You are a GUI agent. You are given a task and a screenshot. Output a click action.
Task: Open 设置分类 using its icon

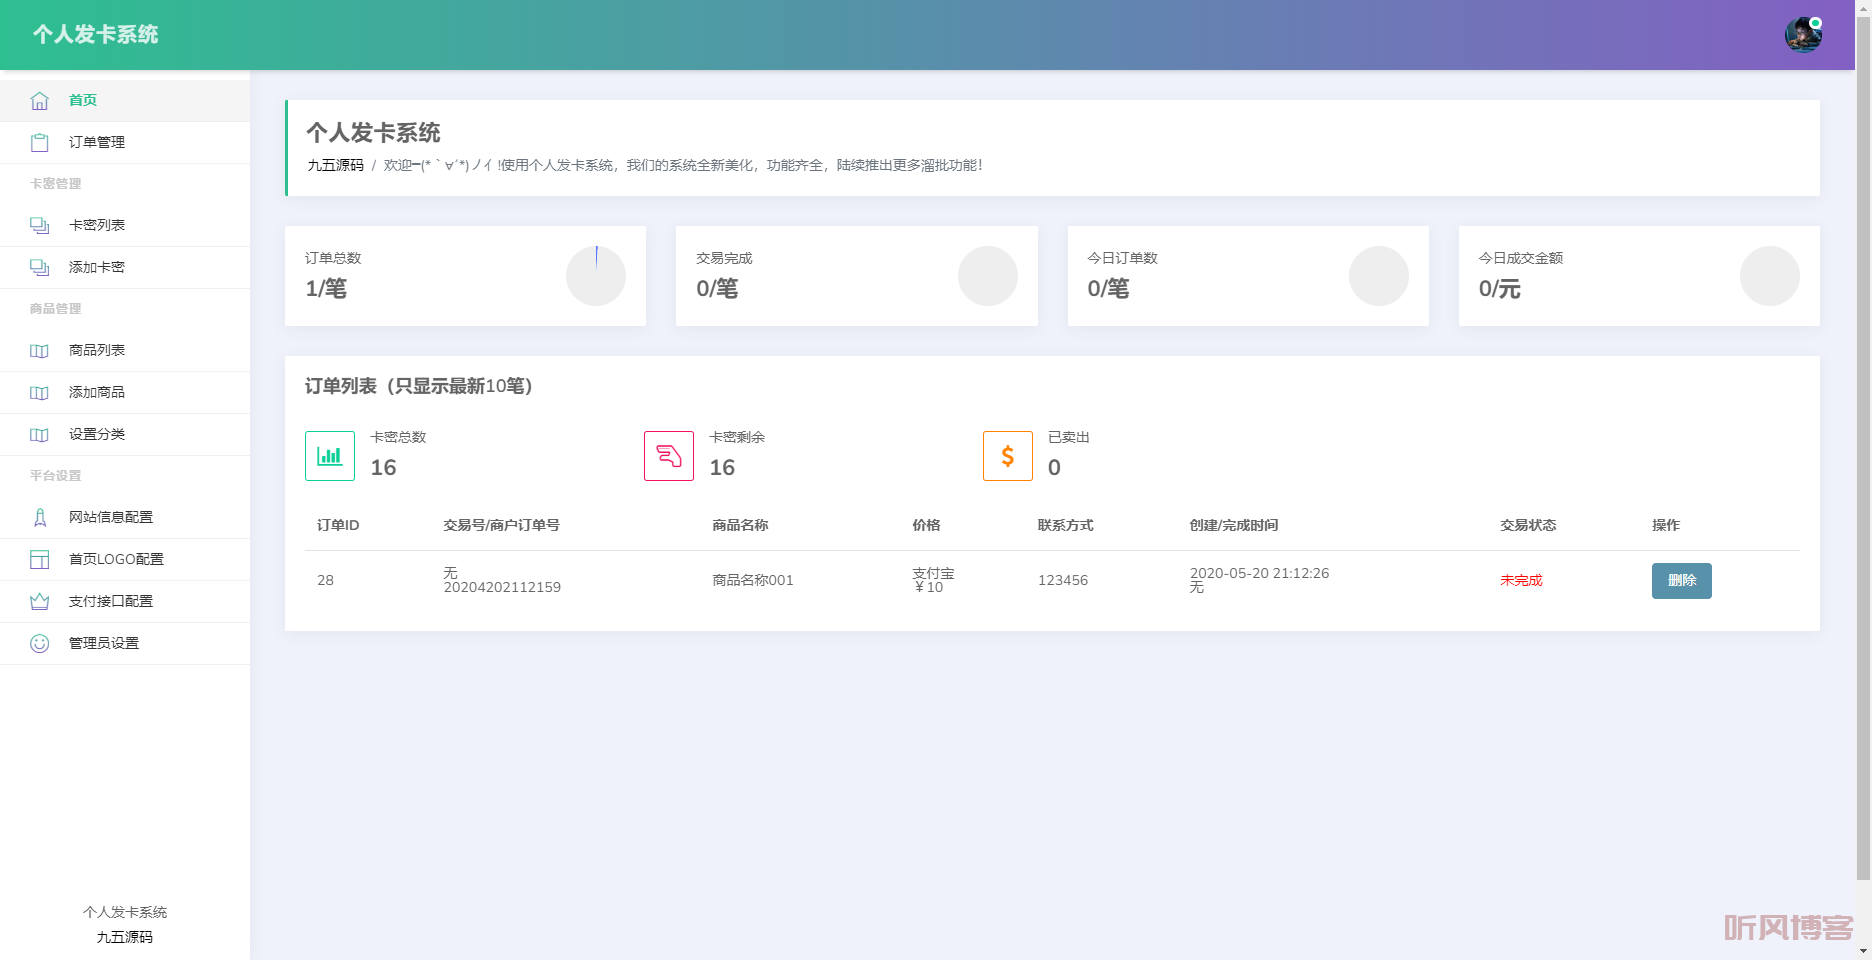(x=39, y=434)
